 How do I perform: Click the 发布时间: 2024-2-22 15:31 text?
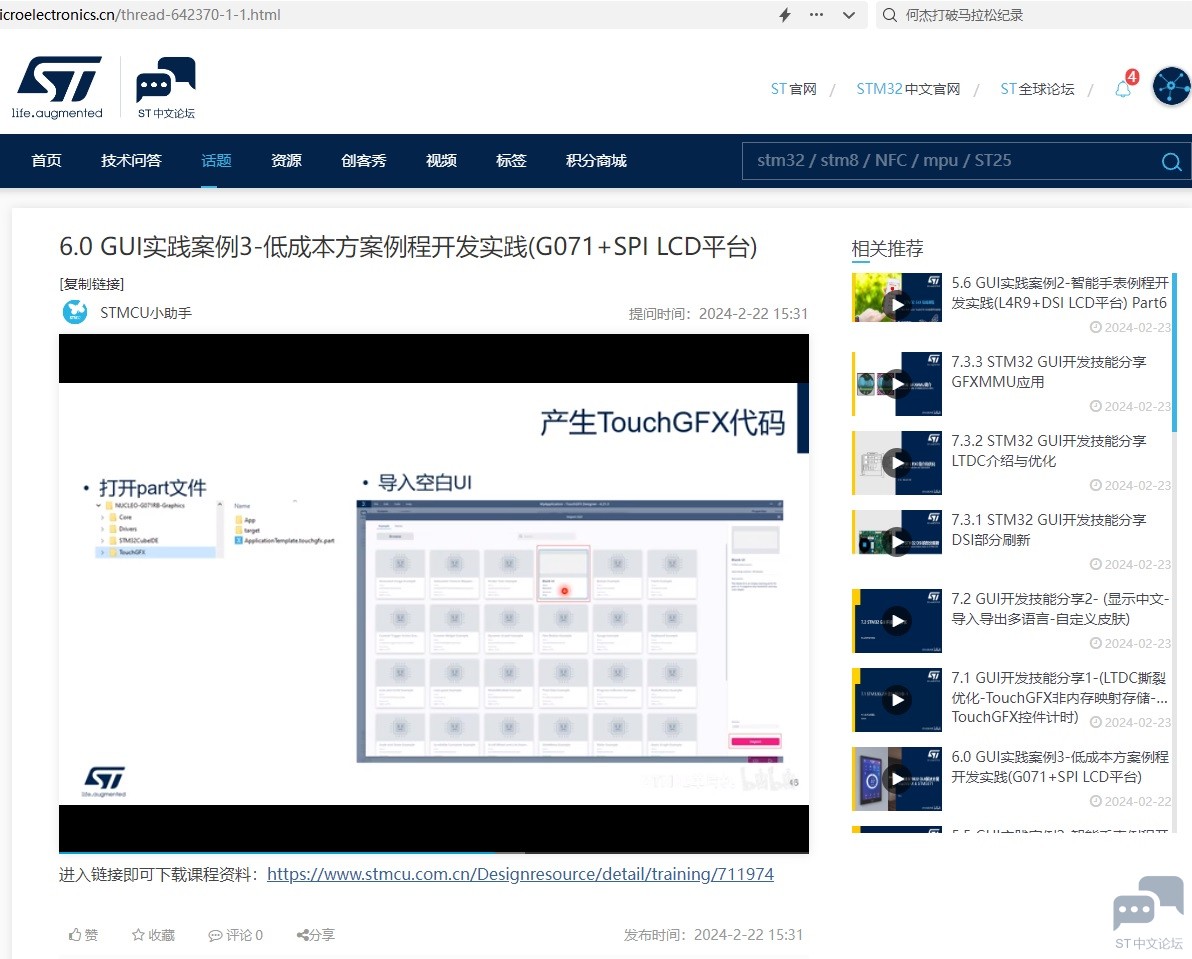click(x=713, y=935)
